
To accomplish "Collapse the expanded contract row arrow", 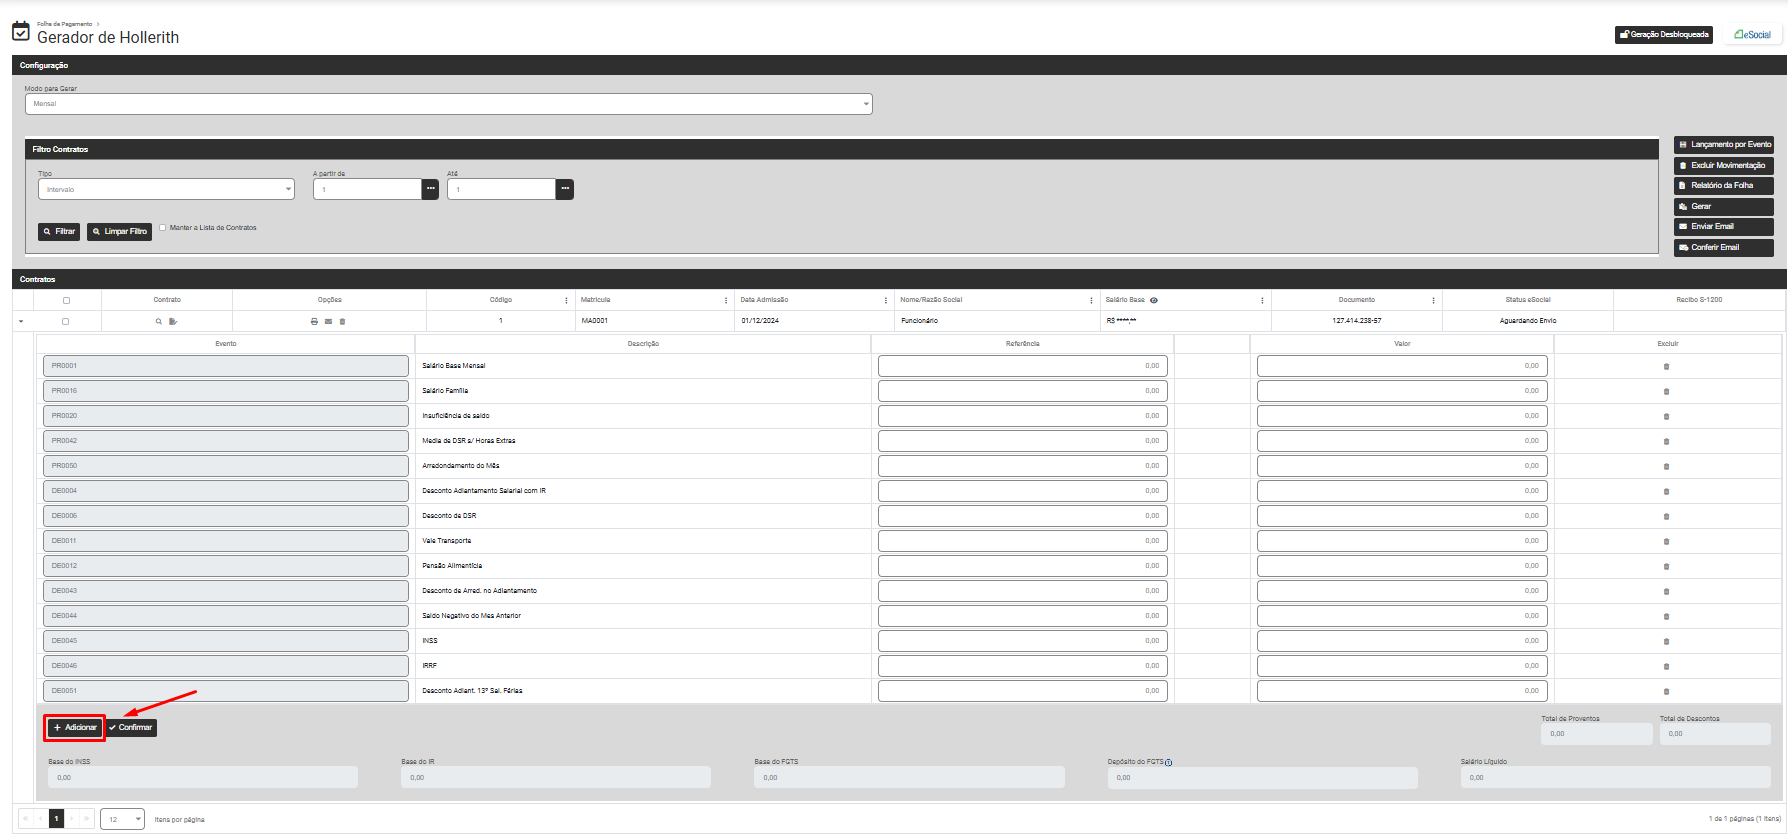I will (x=21, y=321).
